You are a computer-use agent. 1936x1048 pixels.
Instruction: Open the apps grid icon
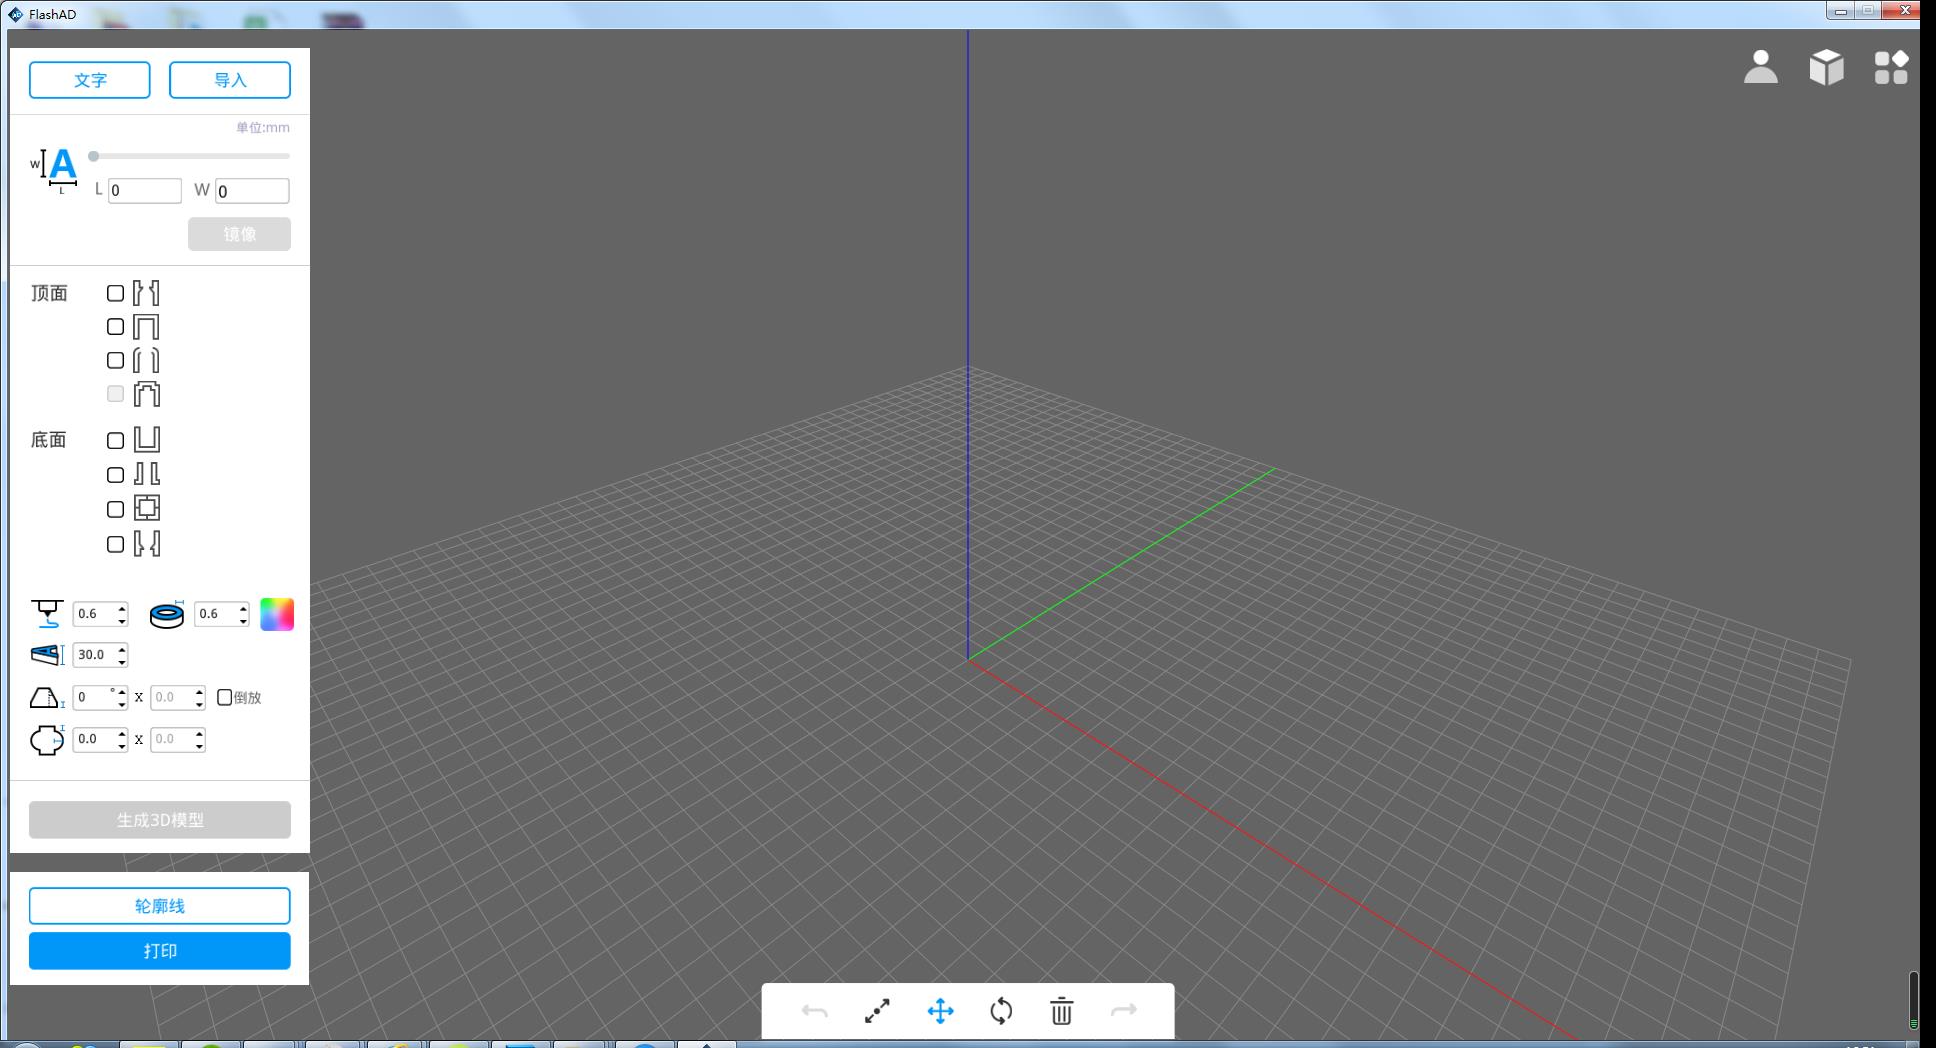[x=1891, y=67]
